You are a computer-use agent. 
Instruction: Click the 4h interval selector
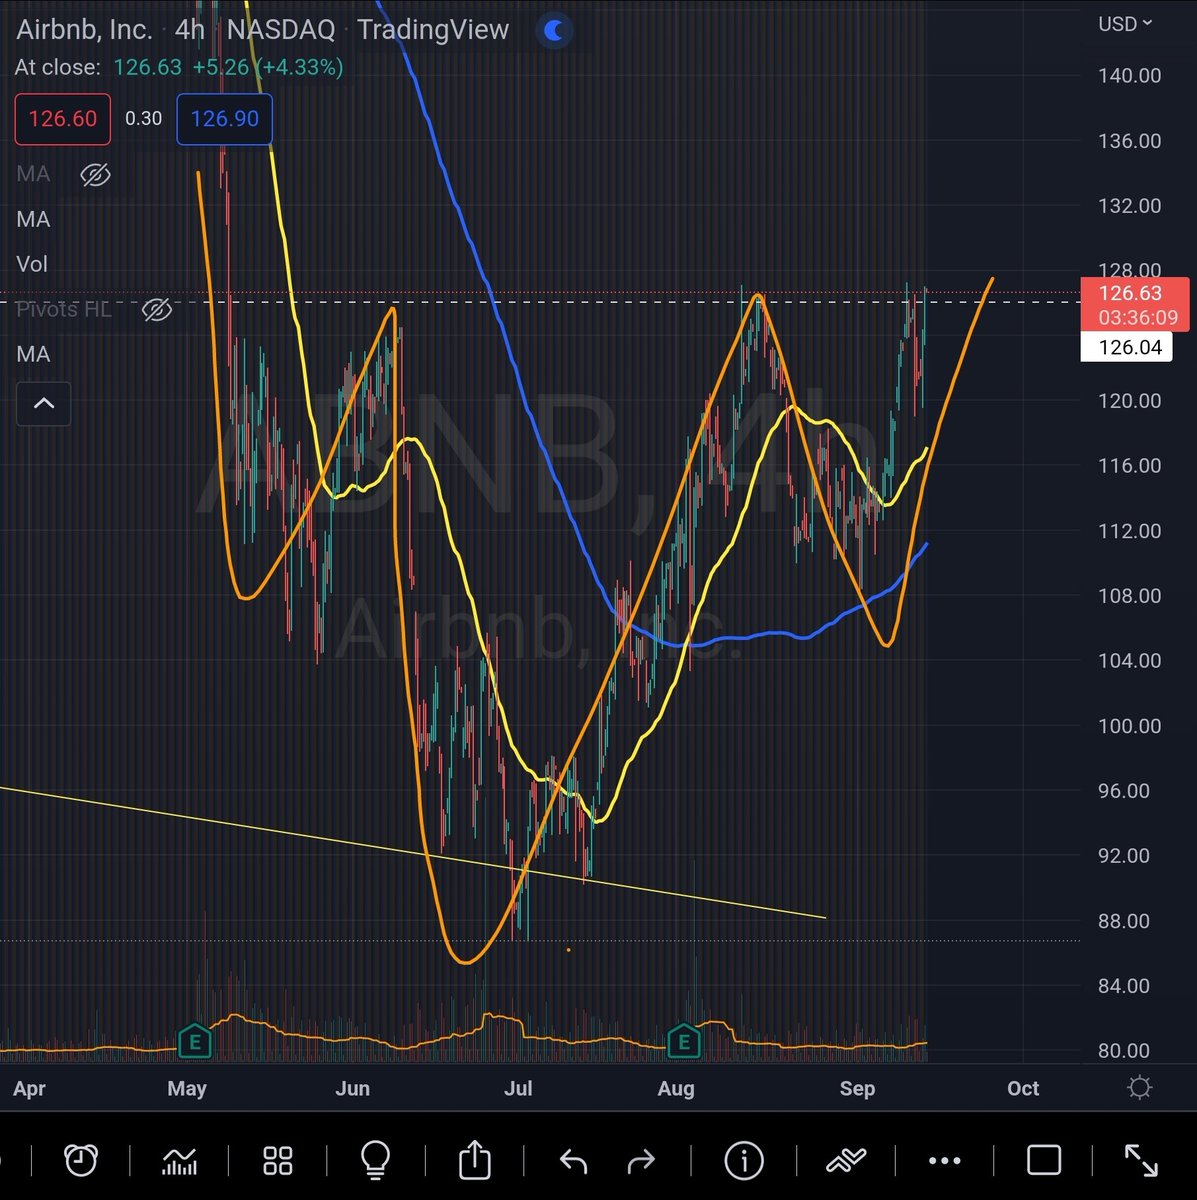point(189,29)
